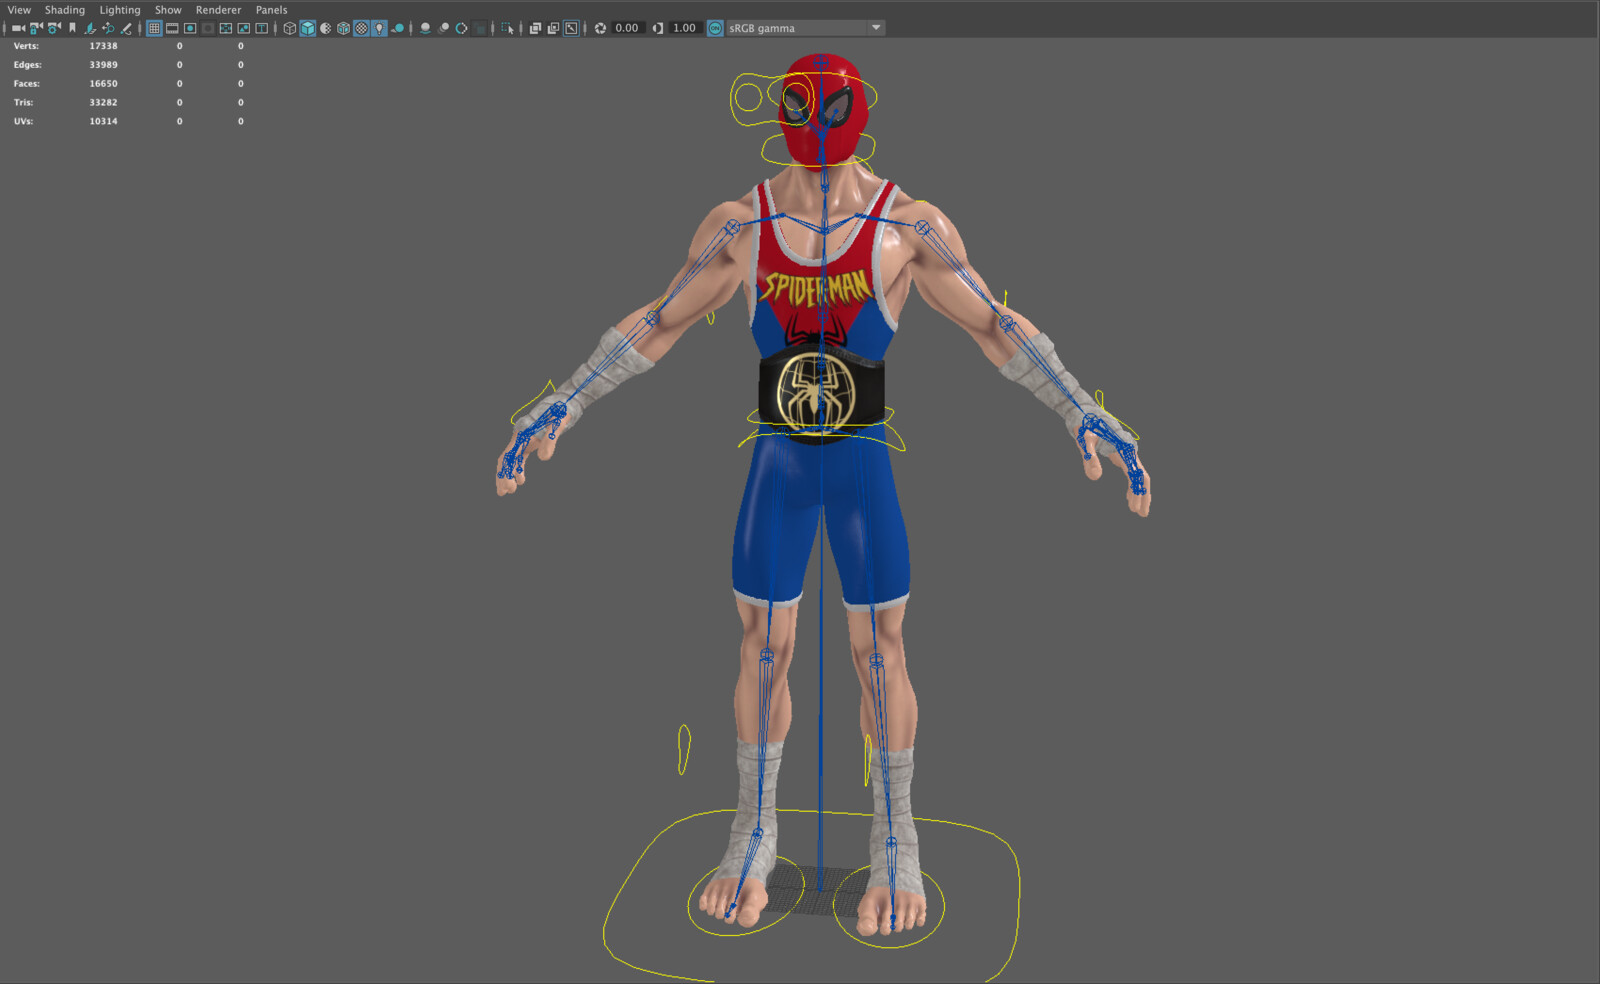
Task: Open the Shading menu
Action: (65, 10)
